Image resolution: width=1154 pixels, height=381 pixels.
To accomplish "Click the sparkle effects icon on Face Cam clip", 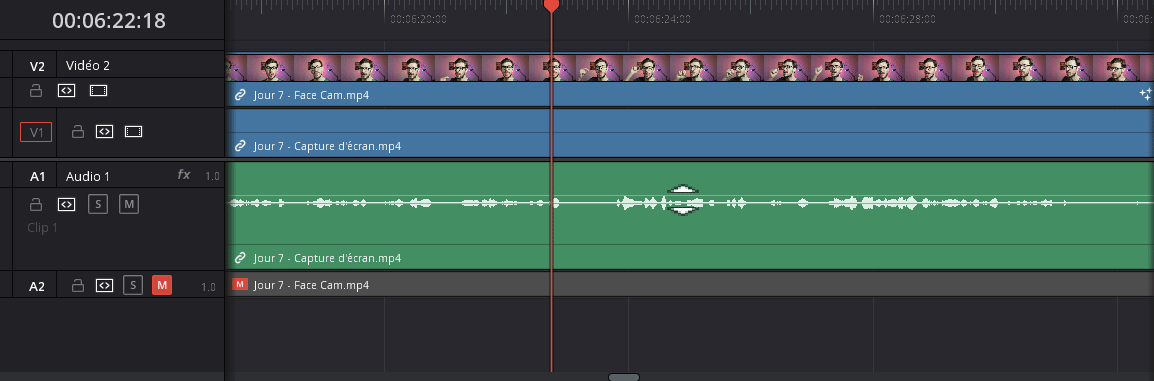I will [x=1145, y=94].
